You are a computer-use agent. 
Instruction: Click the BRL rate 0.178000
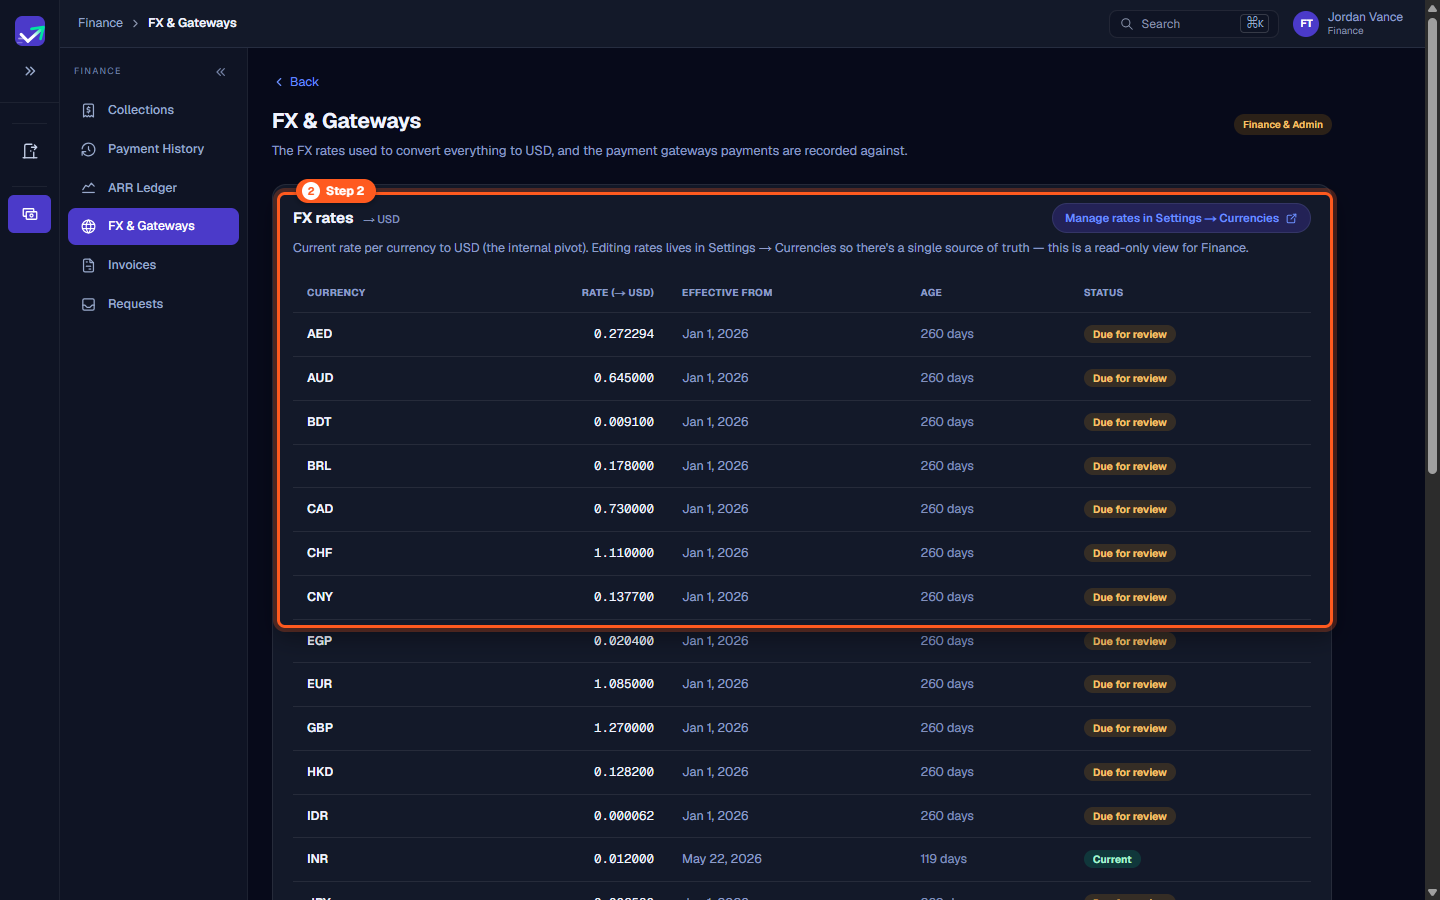click(624, 466)
